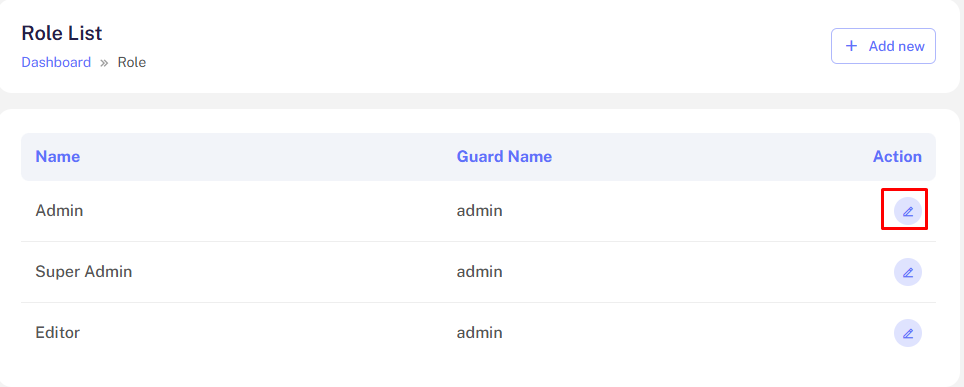Click guard name in Super Admin row
Screen dimensions: 964x387
point(480,271)
